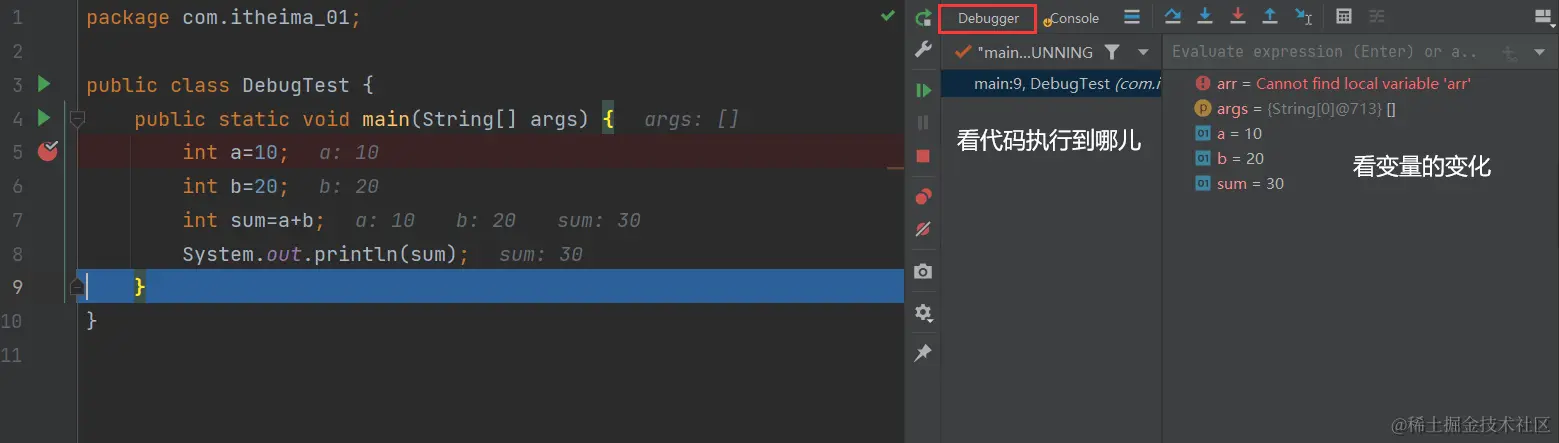The image size is (1559, 443).
Task: Open debug panel gear settings
Action: [923, 313]
